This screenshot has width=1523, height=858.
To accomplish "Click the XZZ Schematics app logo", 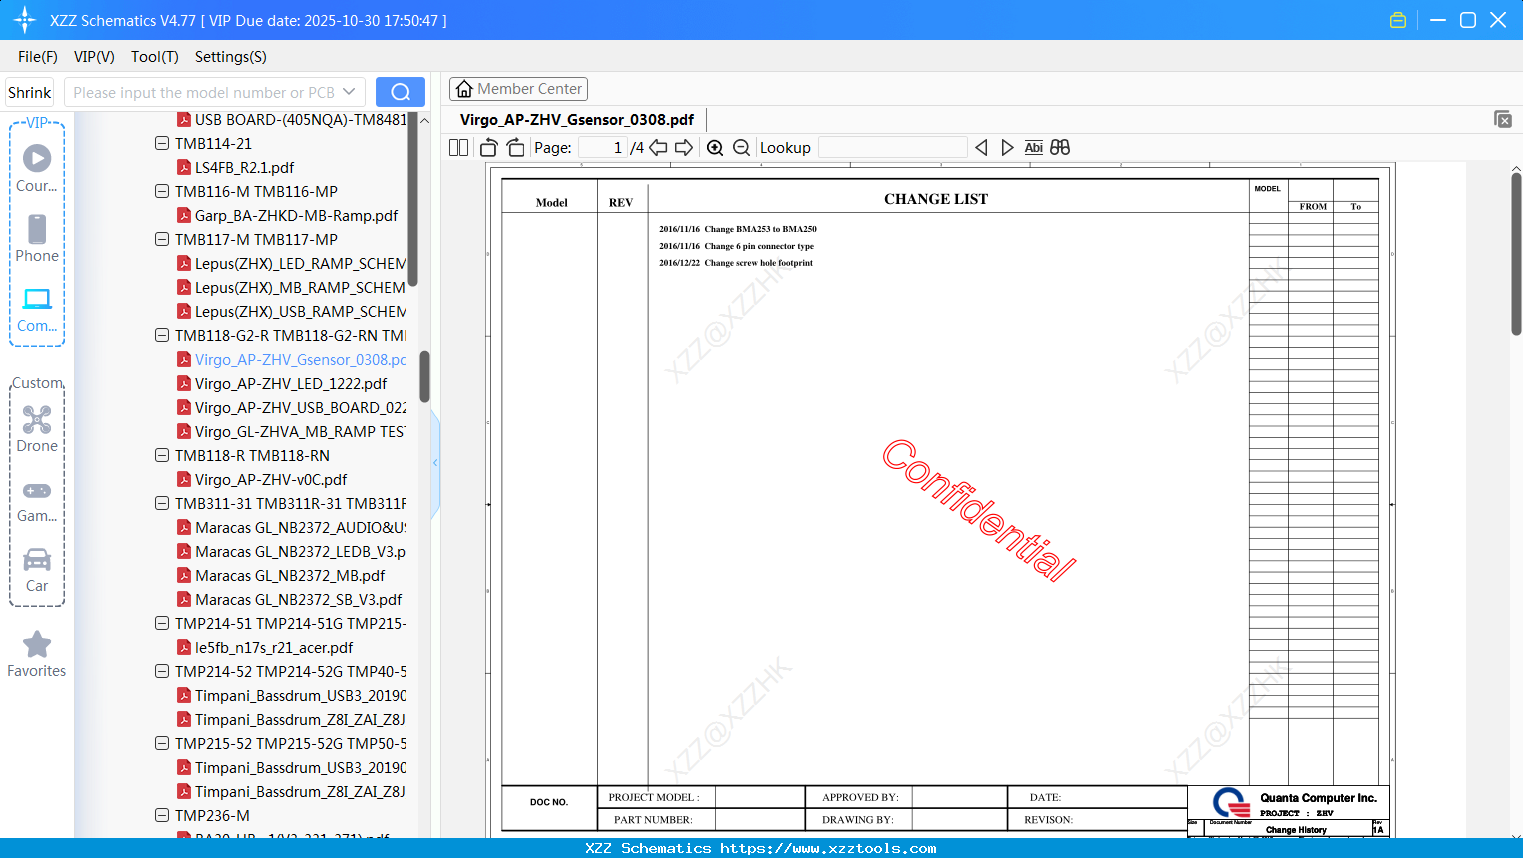I will click(24, 20).
